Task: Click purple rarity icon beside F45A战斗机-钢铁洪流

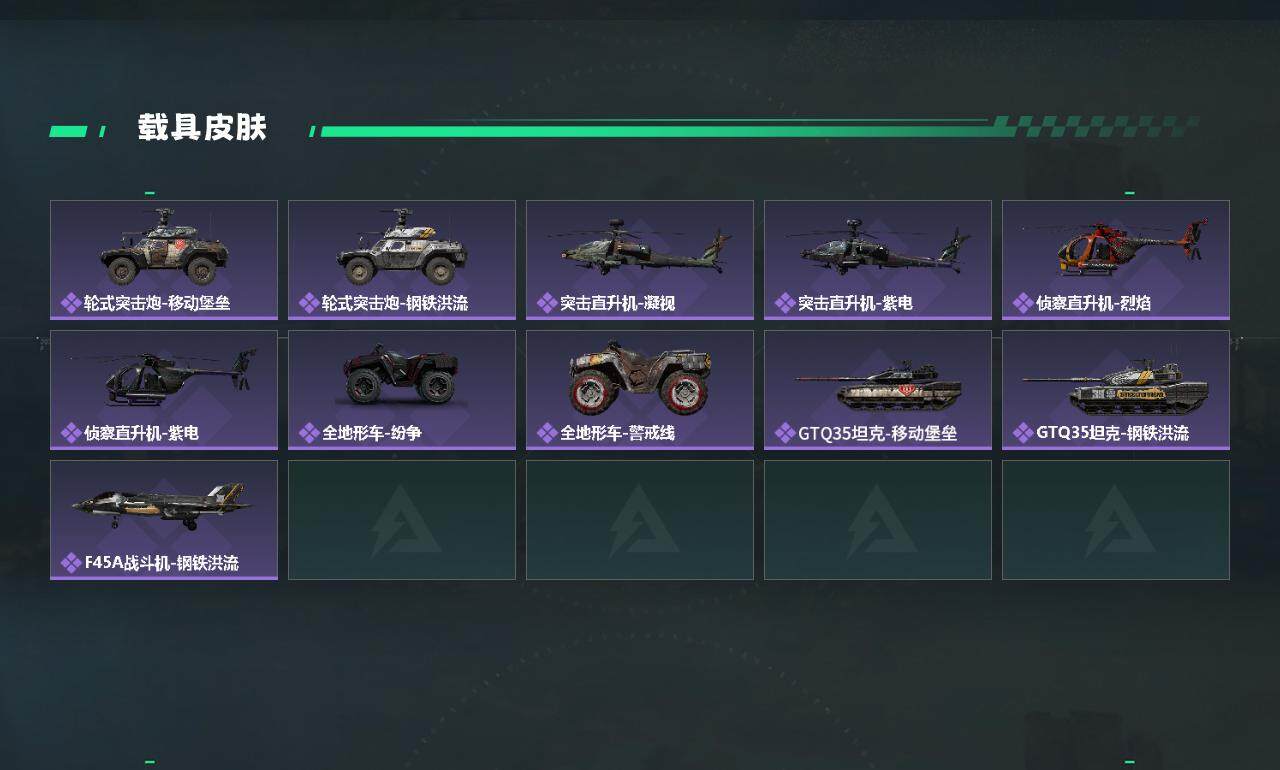Action: click(71, 563)
